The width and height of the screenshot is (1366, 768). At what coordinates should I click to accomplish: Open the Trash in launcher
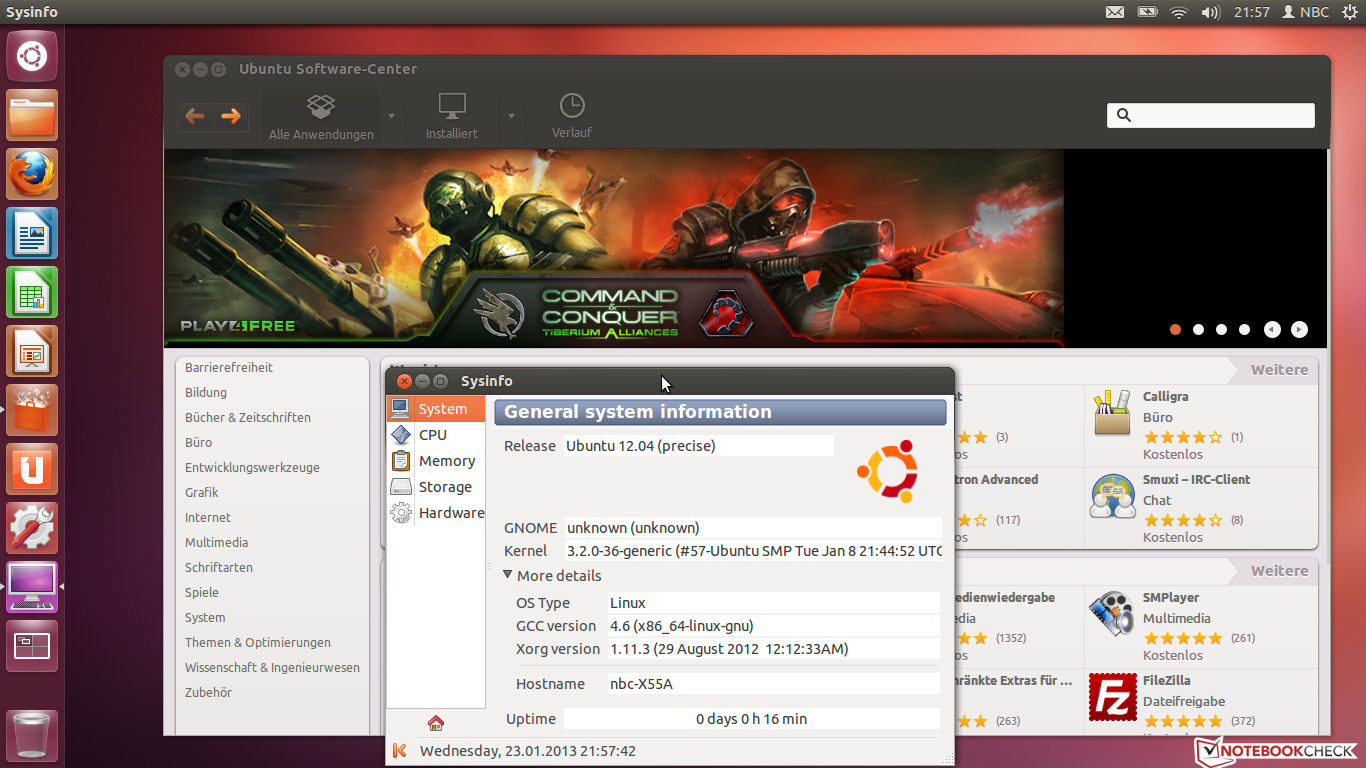(x=32, y=736)
